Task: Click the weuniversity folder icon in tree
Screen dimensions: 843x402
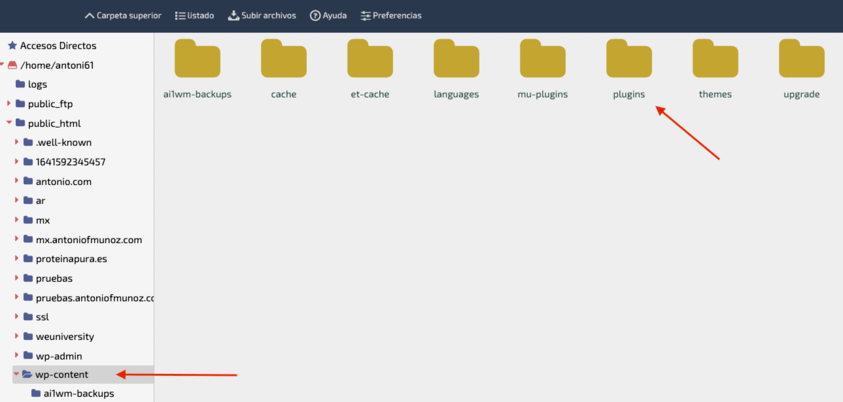Action: pyautogui.click(x=28, y=336)
